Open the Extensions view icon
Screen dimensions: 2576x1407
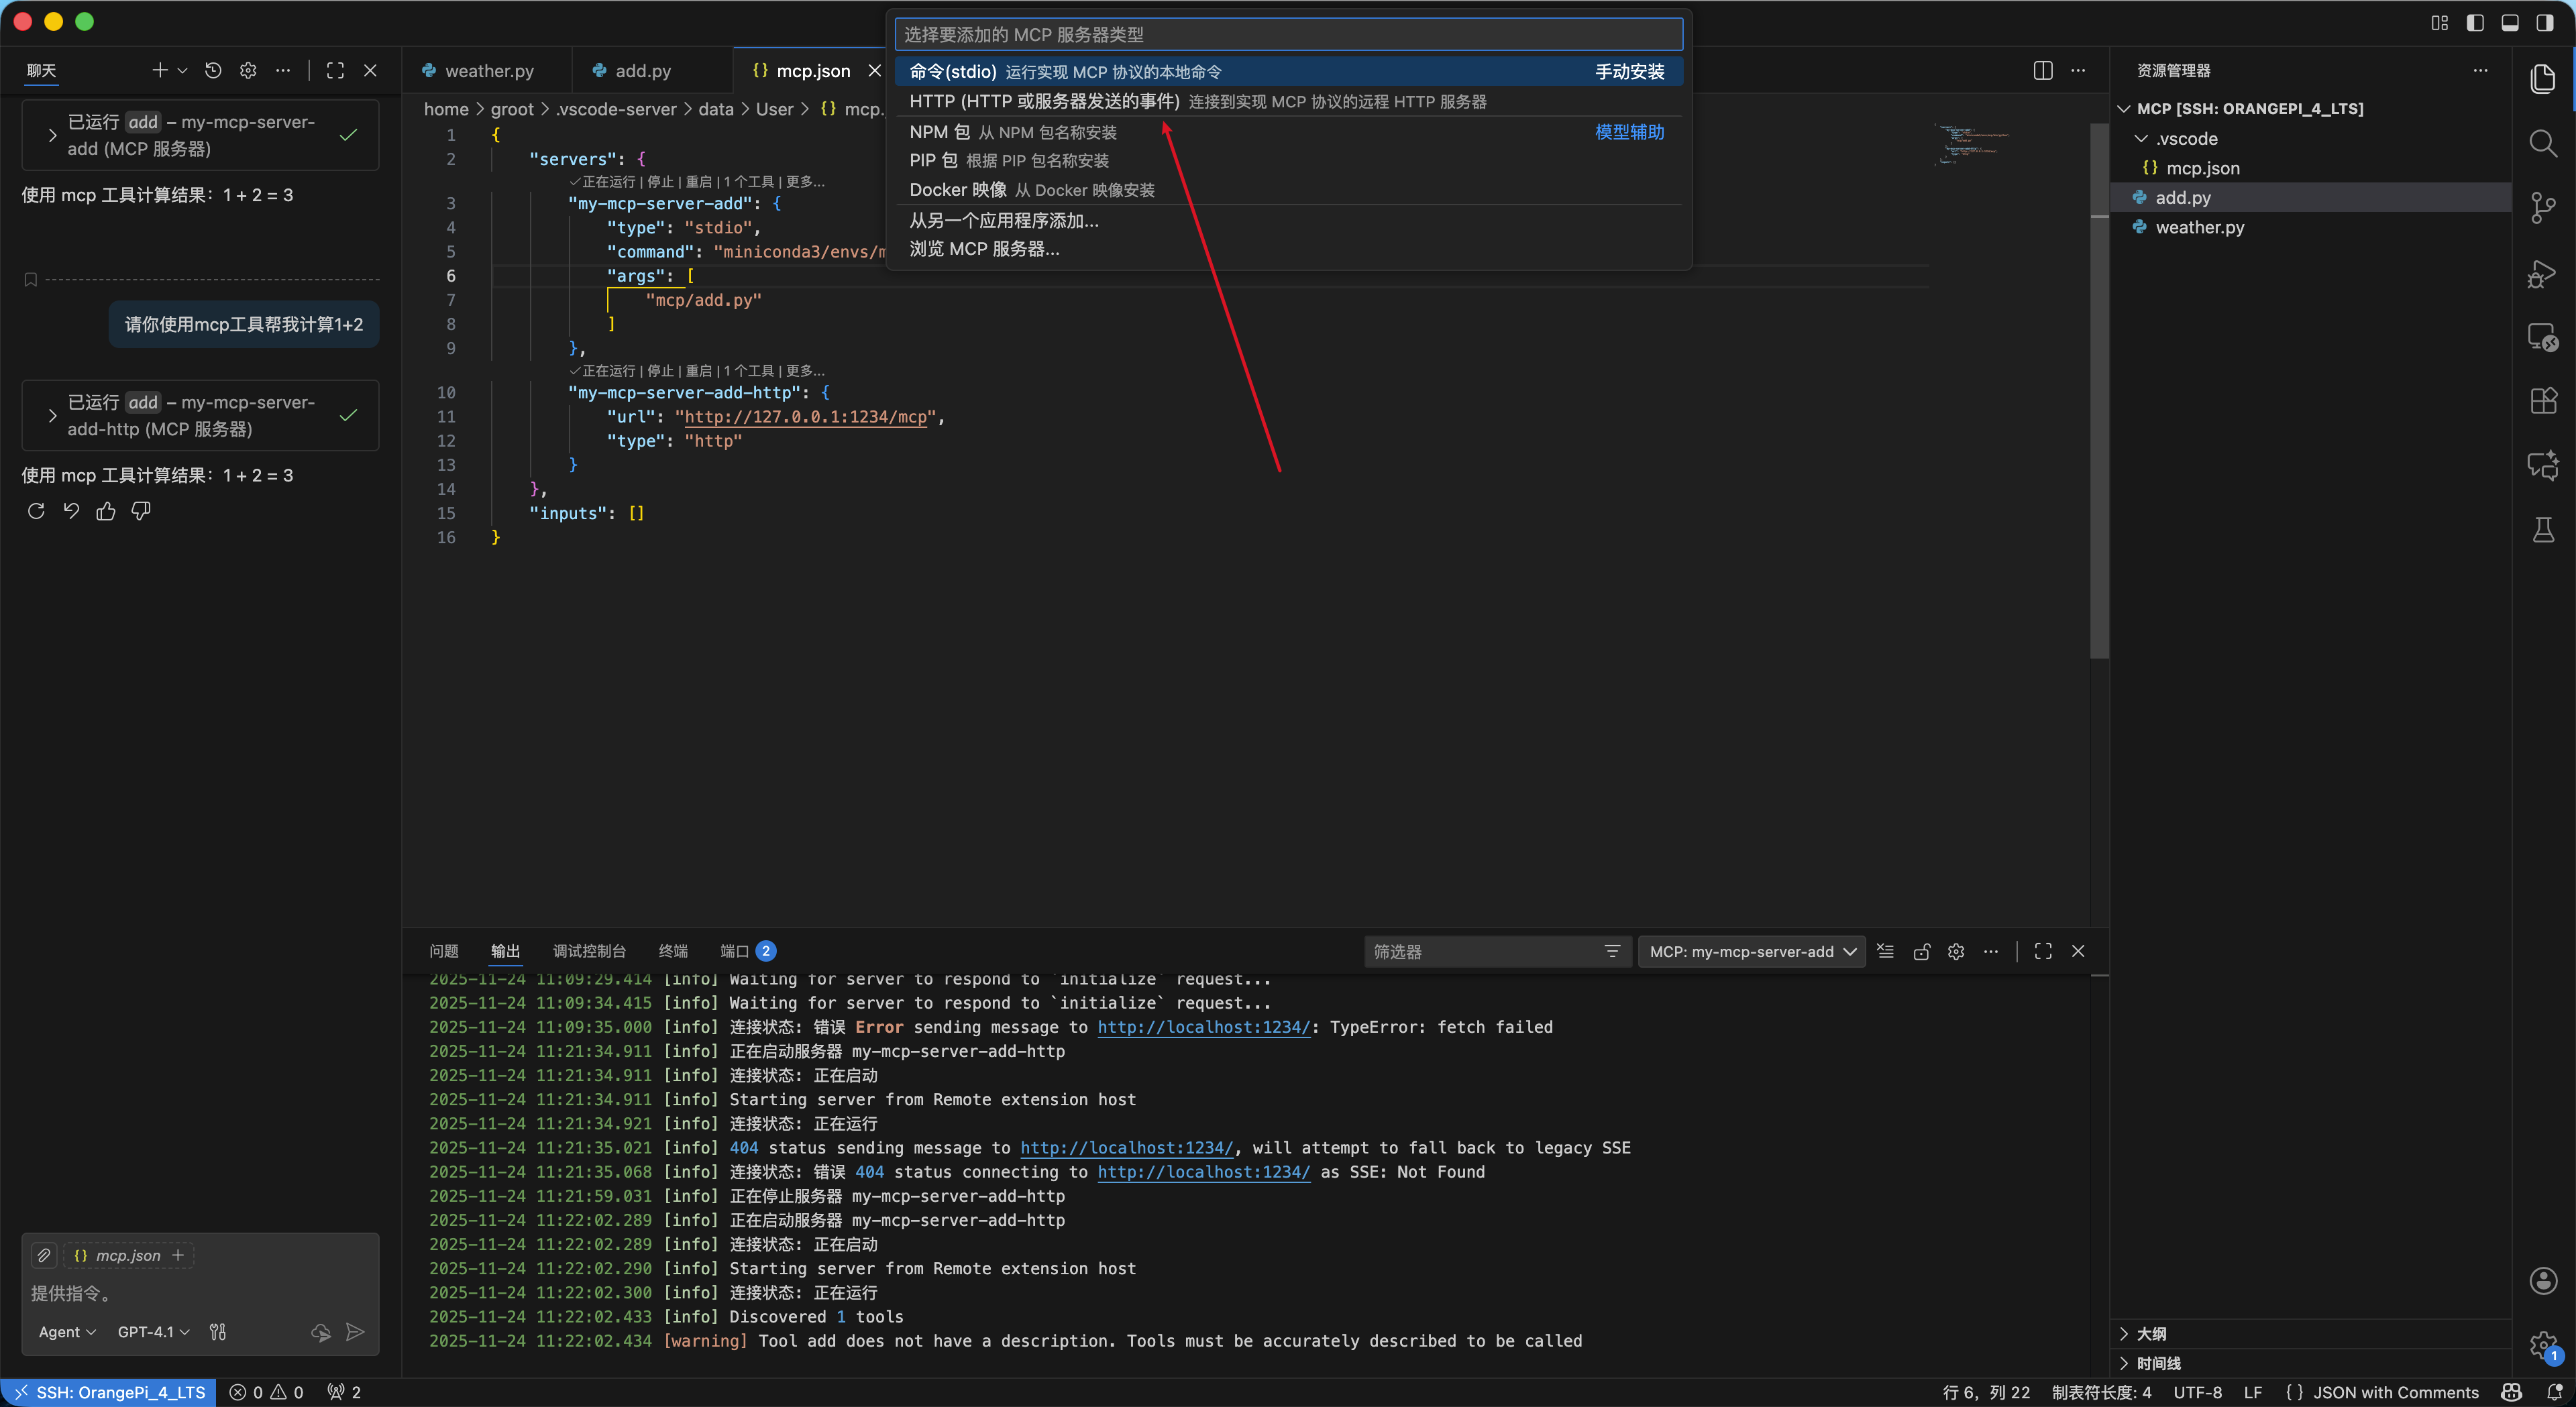click(2542, 401)
